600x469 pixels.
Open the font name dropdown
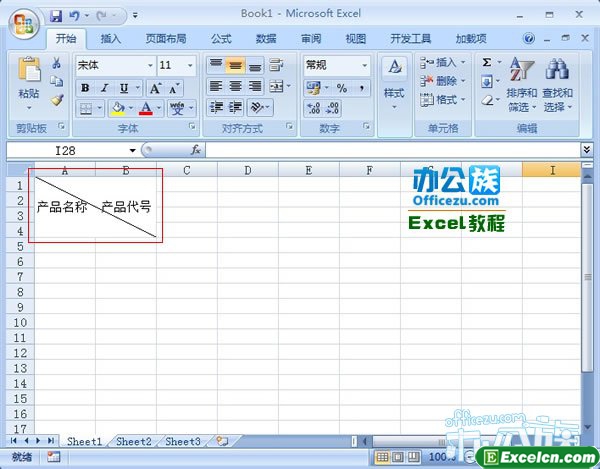(150, 65)
